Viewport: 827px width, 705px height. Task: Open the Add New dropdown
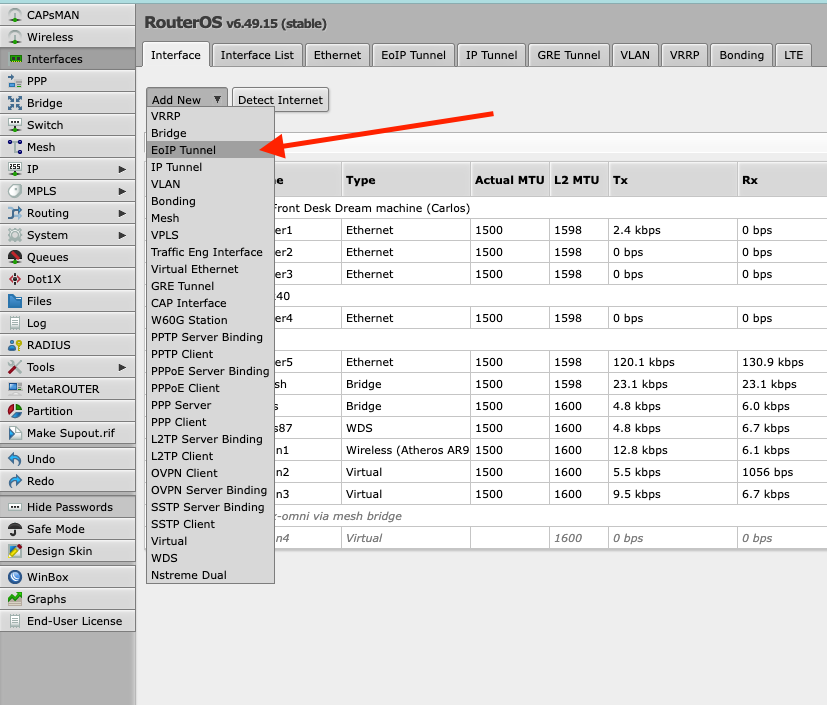coord(187,100)
